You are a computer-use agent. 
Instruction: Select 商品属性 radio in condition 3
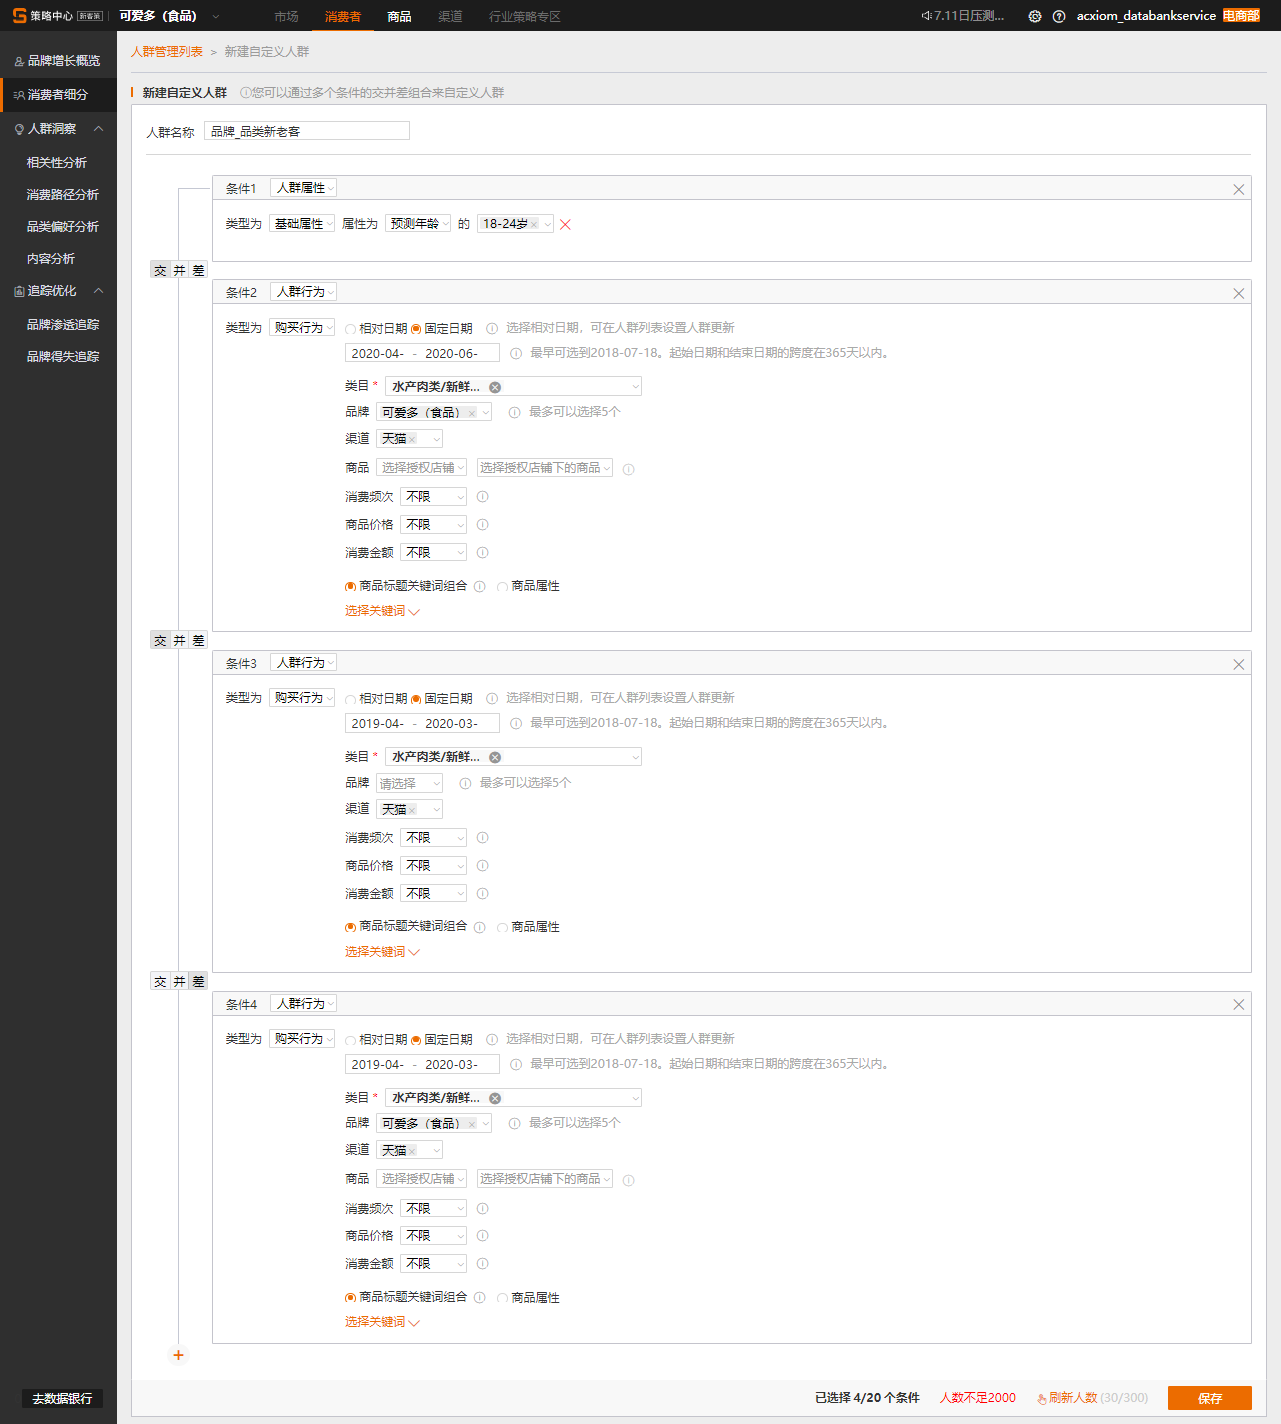point(502,928)
